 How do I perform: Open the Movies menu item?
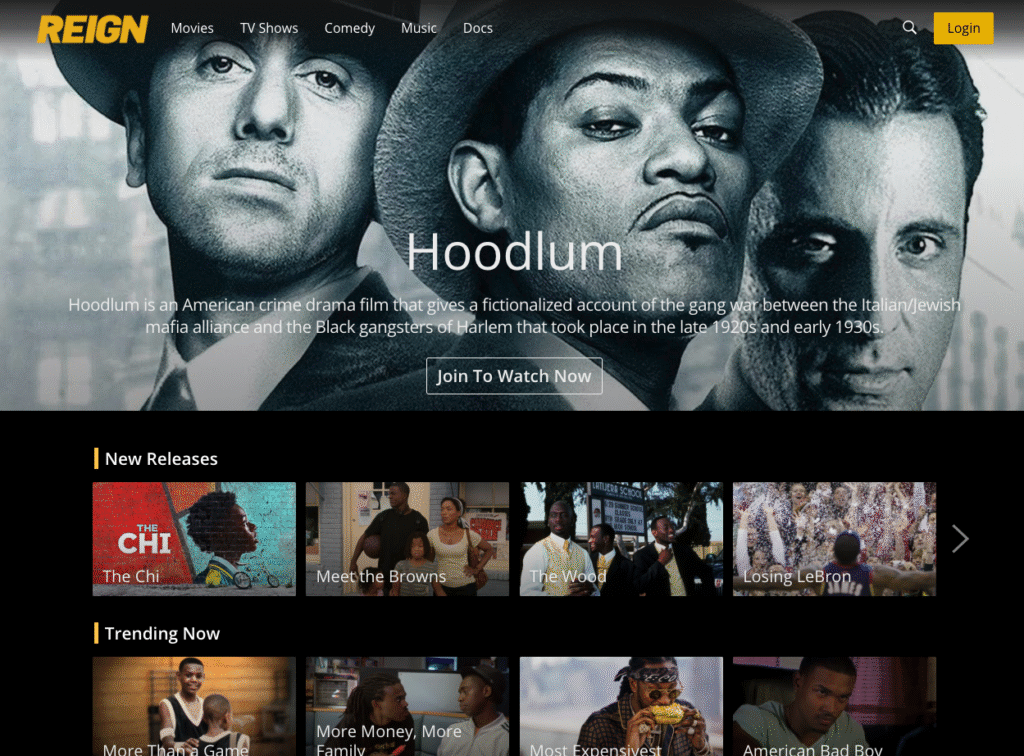(192, 28)
